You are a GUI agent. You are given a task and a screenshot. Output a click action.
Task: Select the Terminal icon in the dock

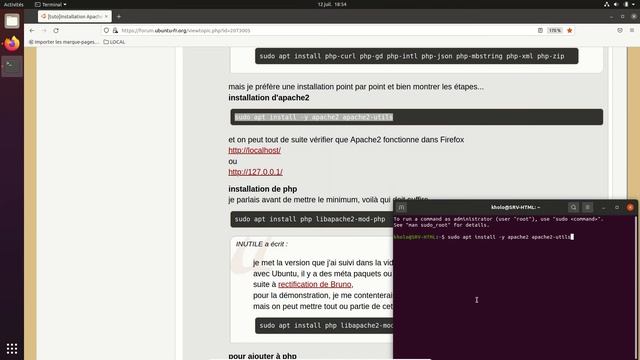point(12,66)
